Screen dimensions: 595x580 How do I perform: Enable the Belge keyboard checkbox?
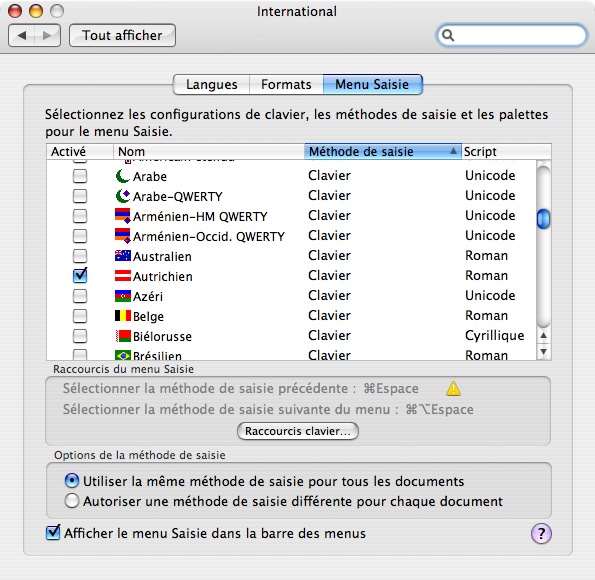(x=80, y=316)
